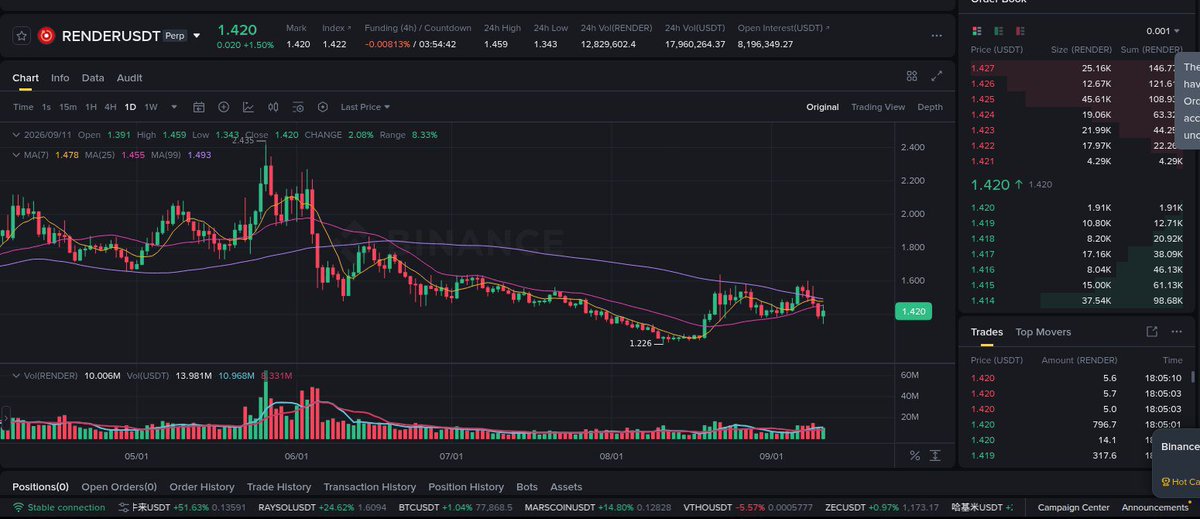Open the RENDERUSDT pair selector arrow
This screenshot has width=1200, height=519.
[197, 35]
